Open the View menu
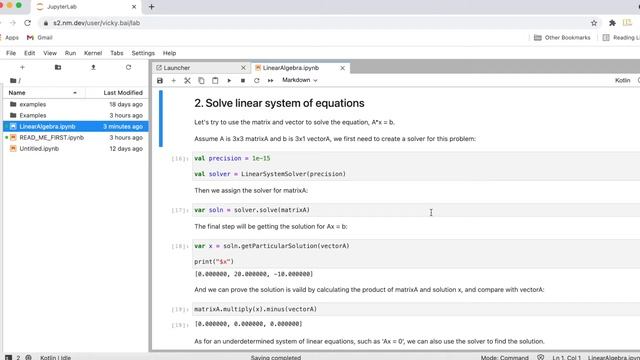The height and width of the screenshot is (360, 640). click(50, 53)
